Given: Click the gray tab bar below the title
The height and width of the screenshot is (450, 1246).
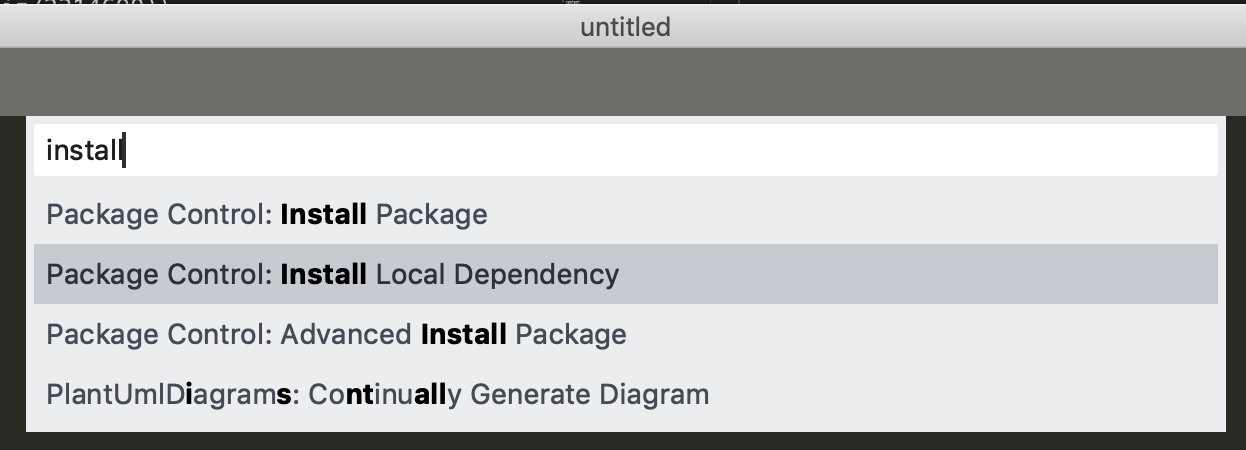Looking at the screenshot, I should [623, 81].
